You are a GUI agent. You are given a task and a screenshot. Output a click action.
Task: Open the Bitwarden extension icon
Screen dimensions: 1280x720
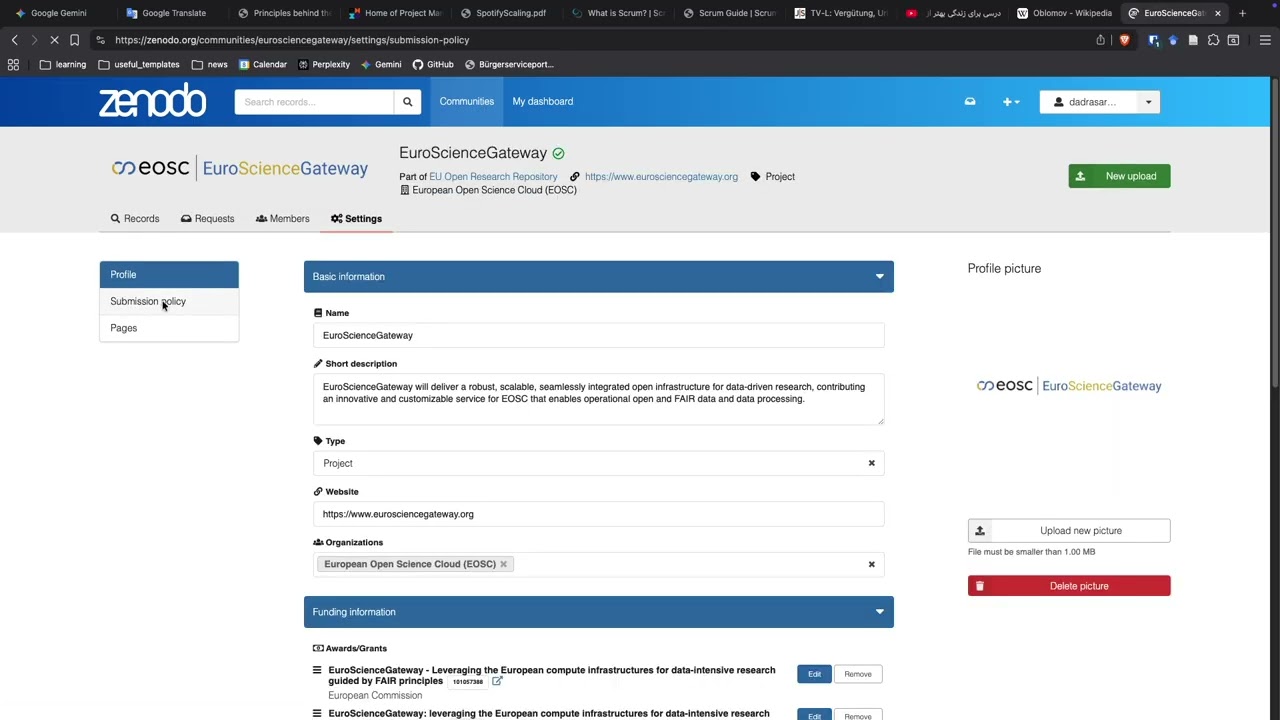1153,40
